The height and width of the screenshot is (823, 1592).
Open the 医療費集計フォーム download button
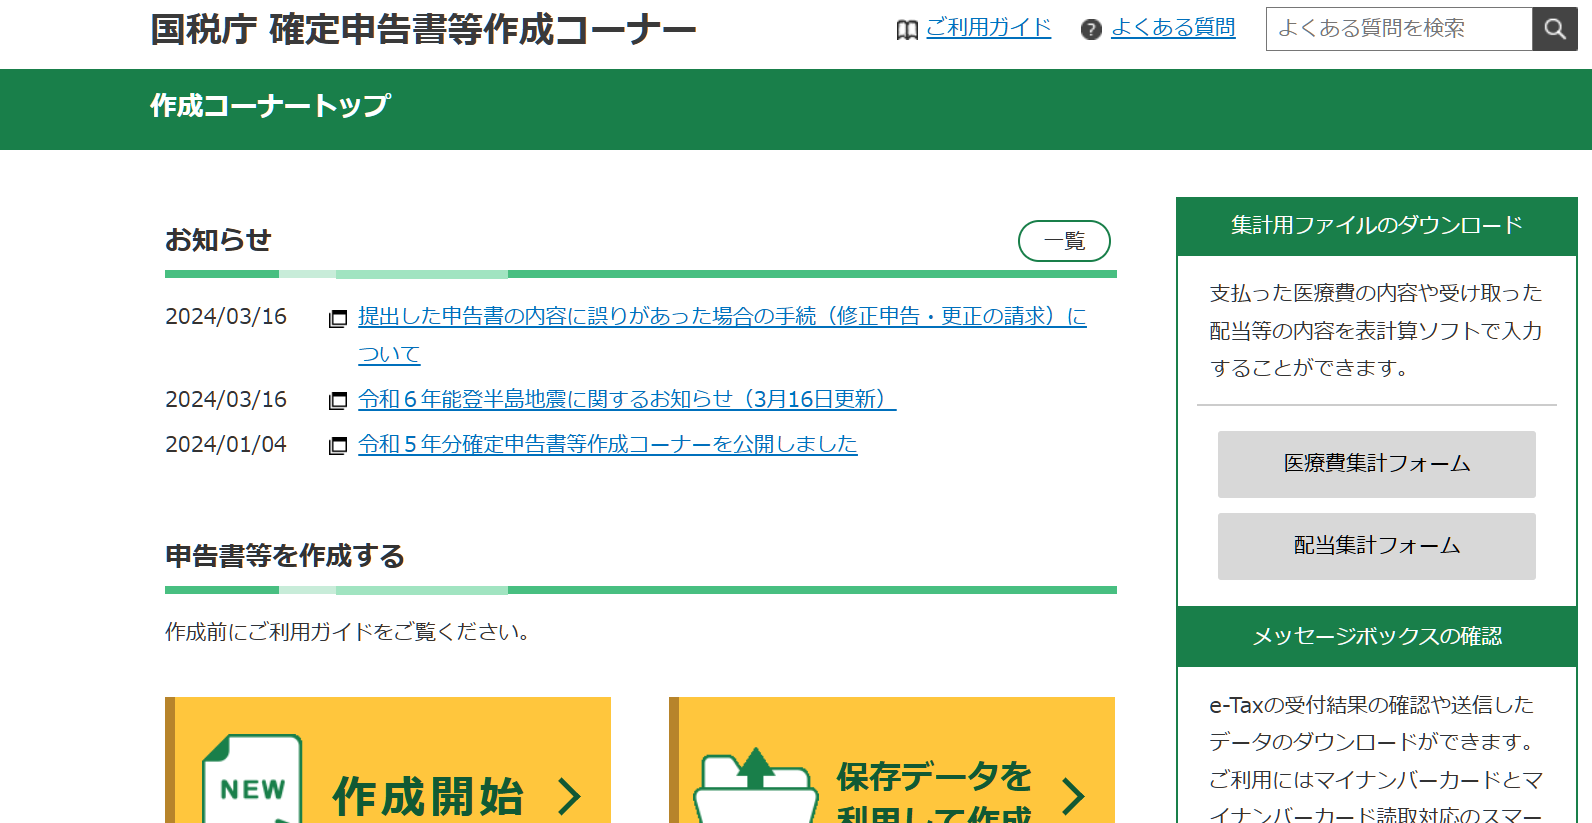coord(1376,464)
